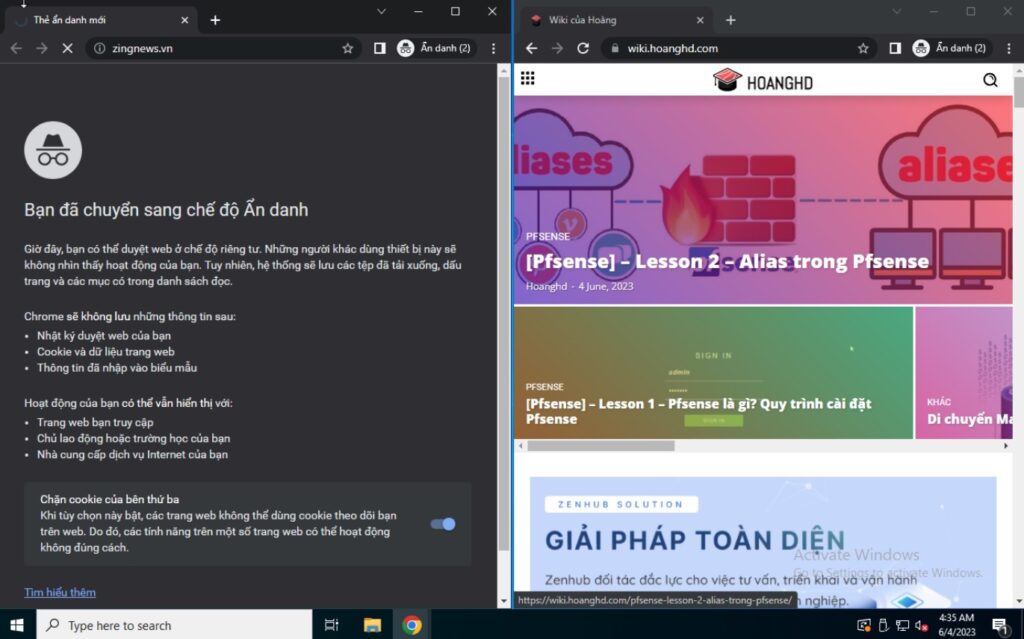Open Windows Start menu

(17, 625)
